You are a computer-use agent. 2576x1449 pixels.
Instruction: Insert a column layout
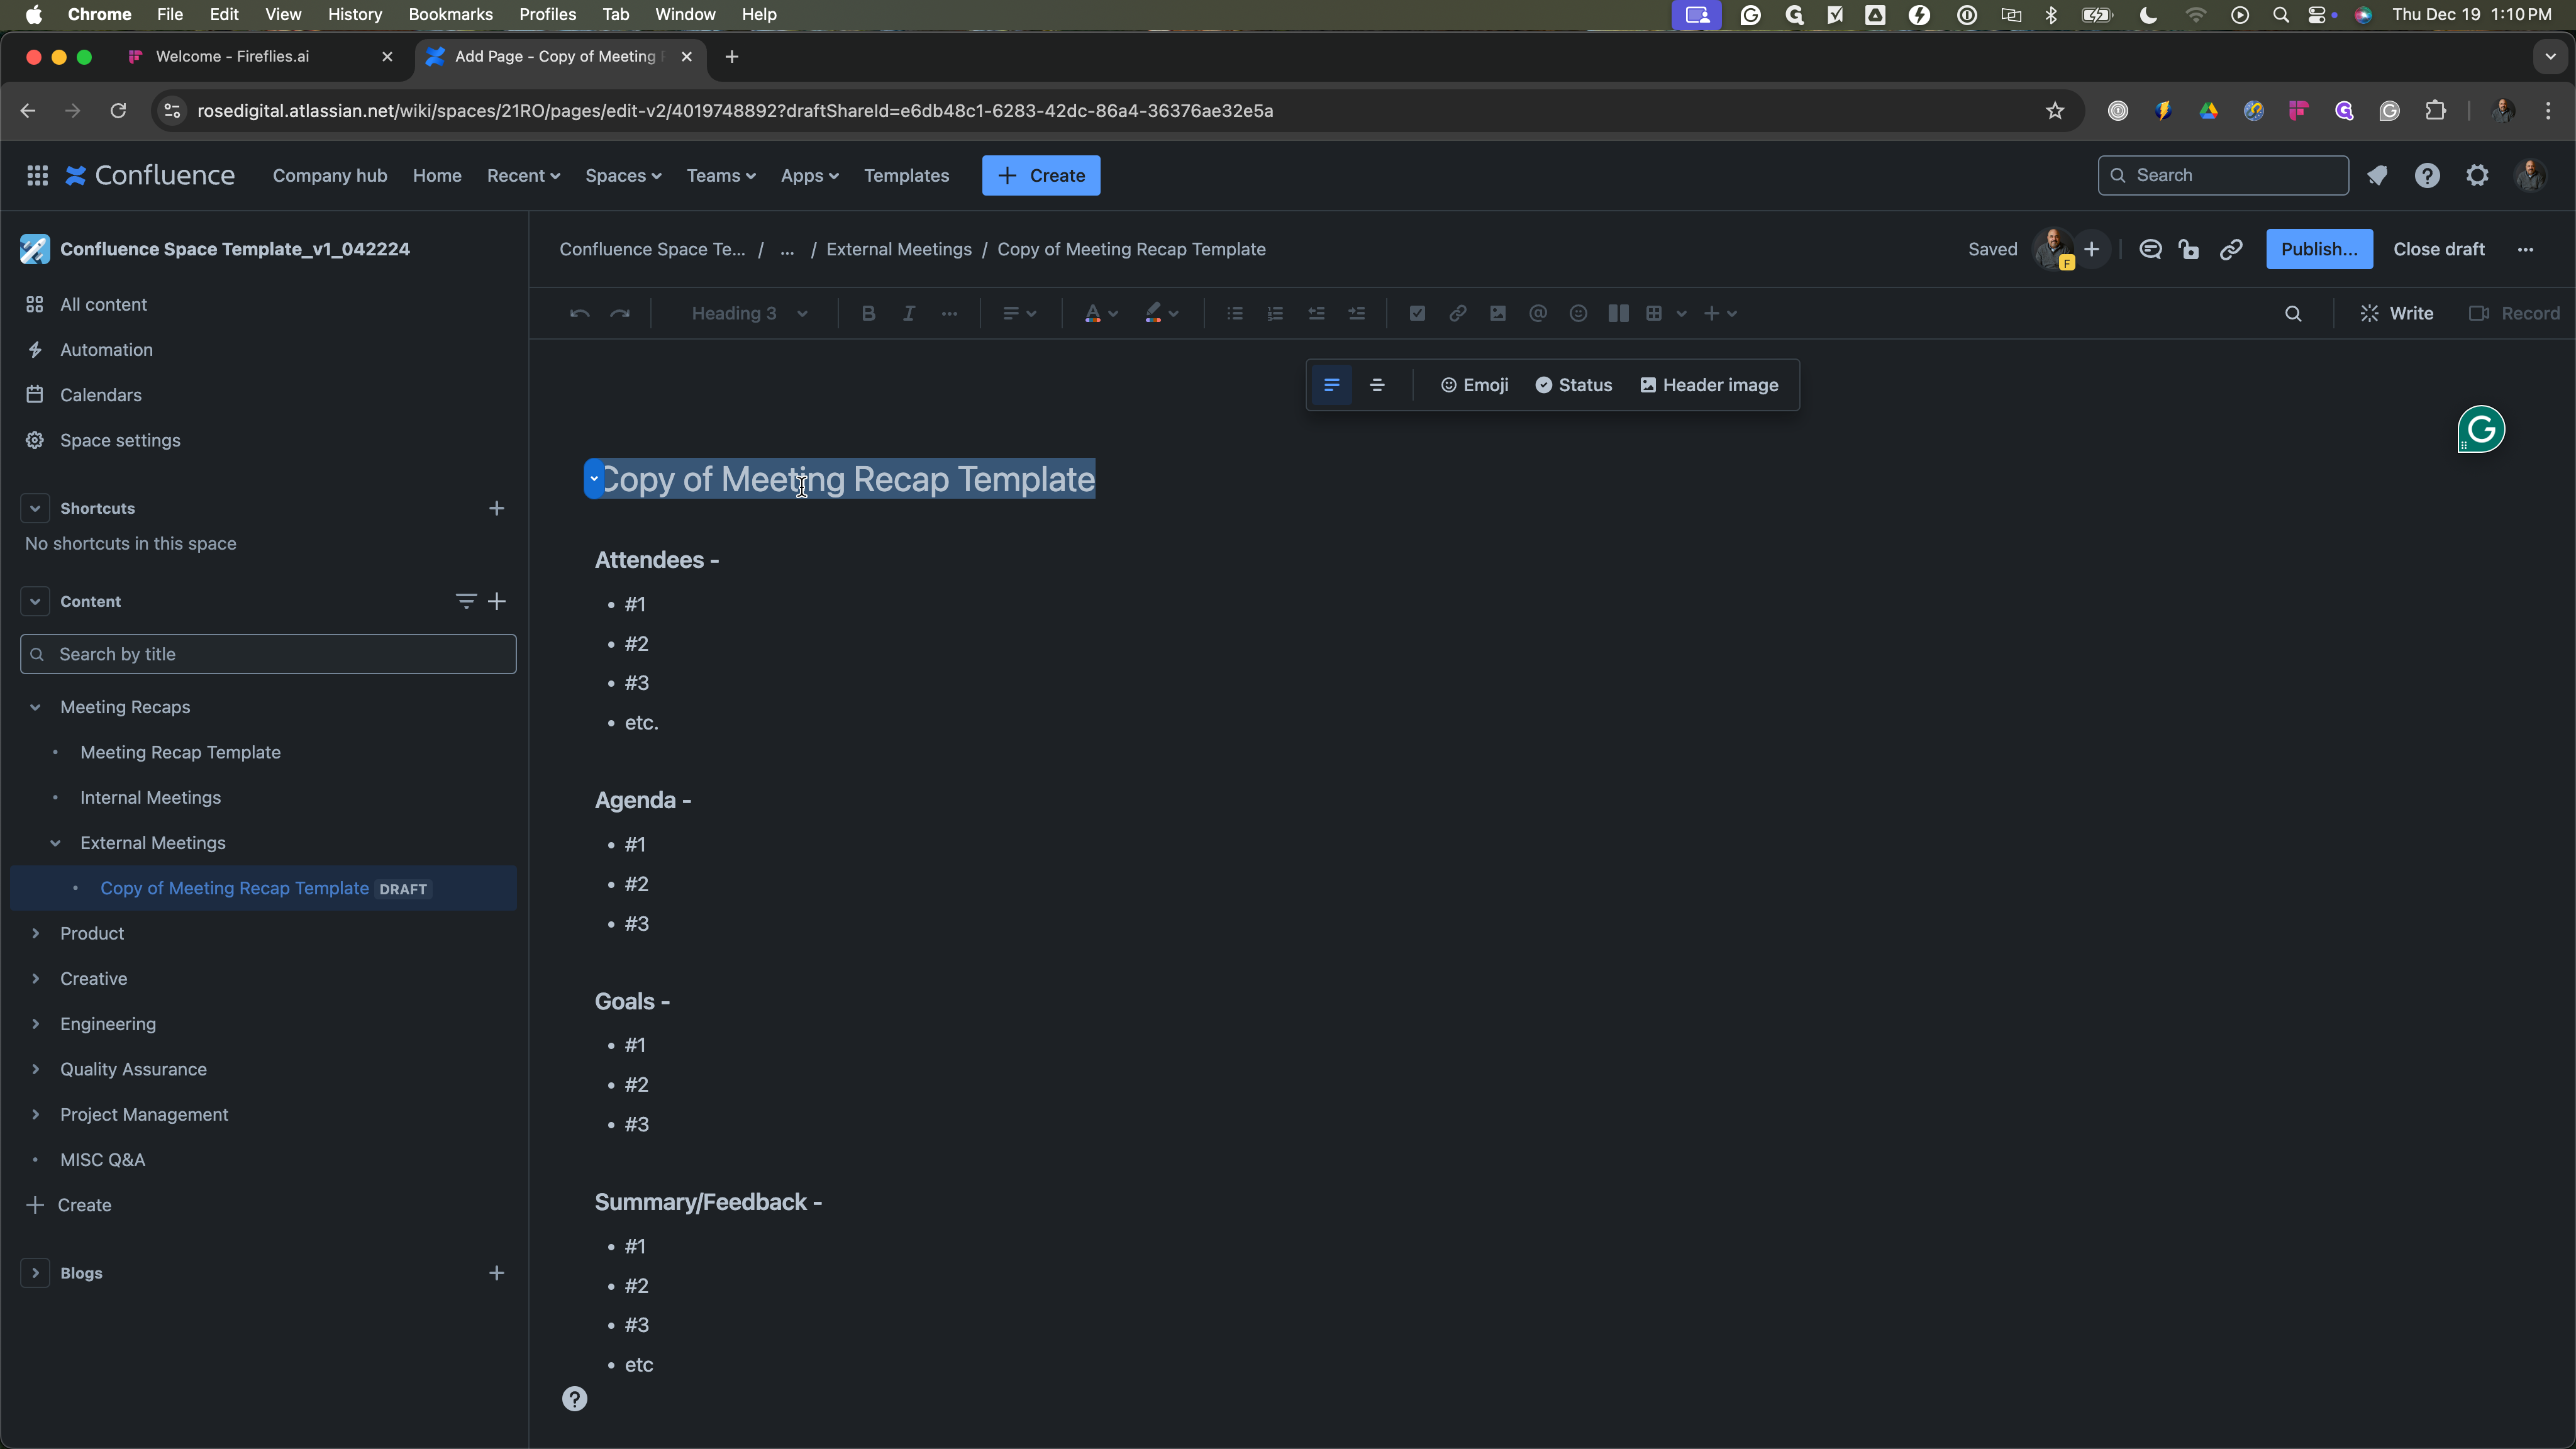[1618, 313]
